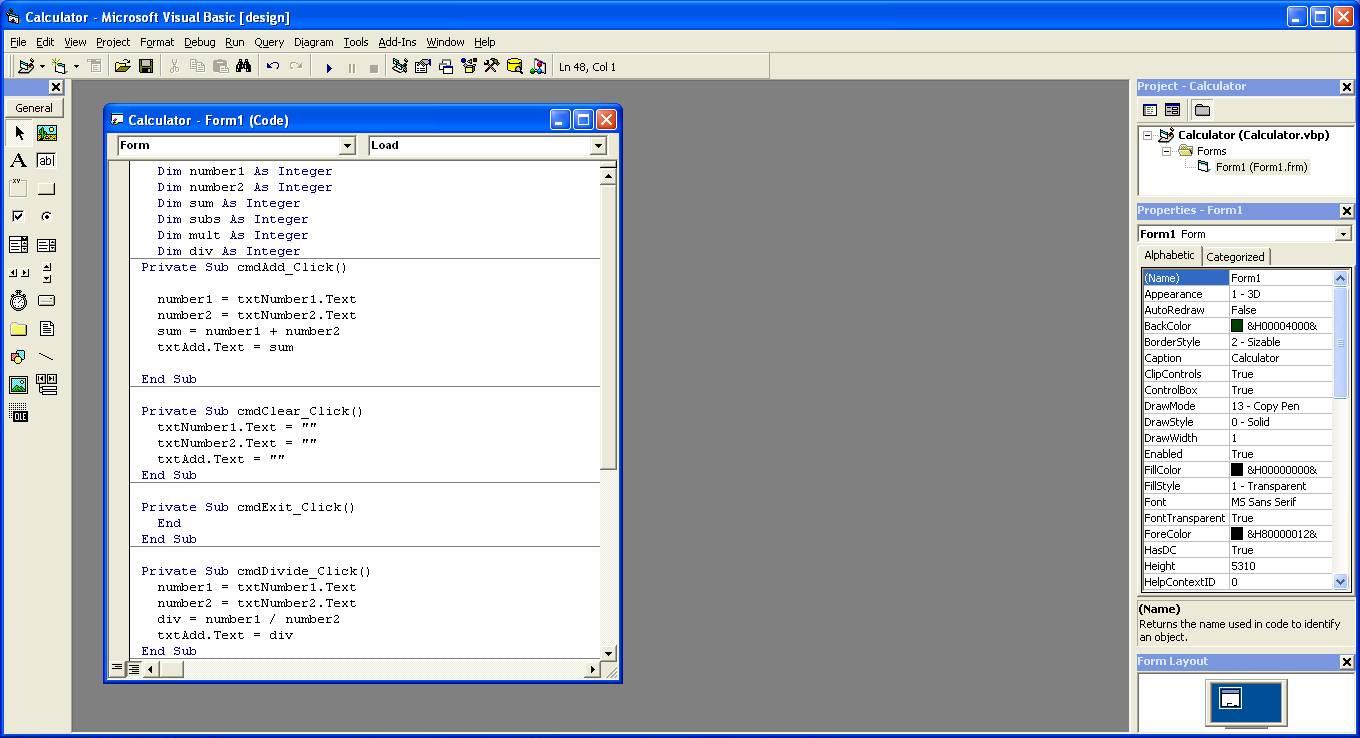Select the CheckBox control tool

click(x=18, y=215)
